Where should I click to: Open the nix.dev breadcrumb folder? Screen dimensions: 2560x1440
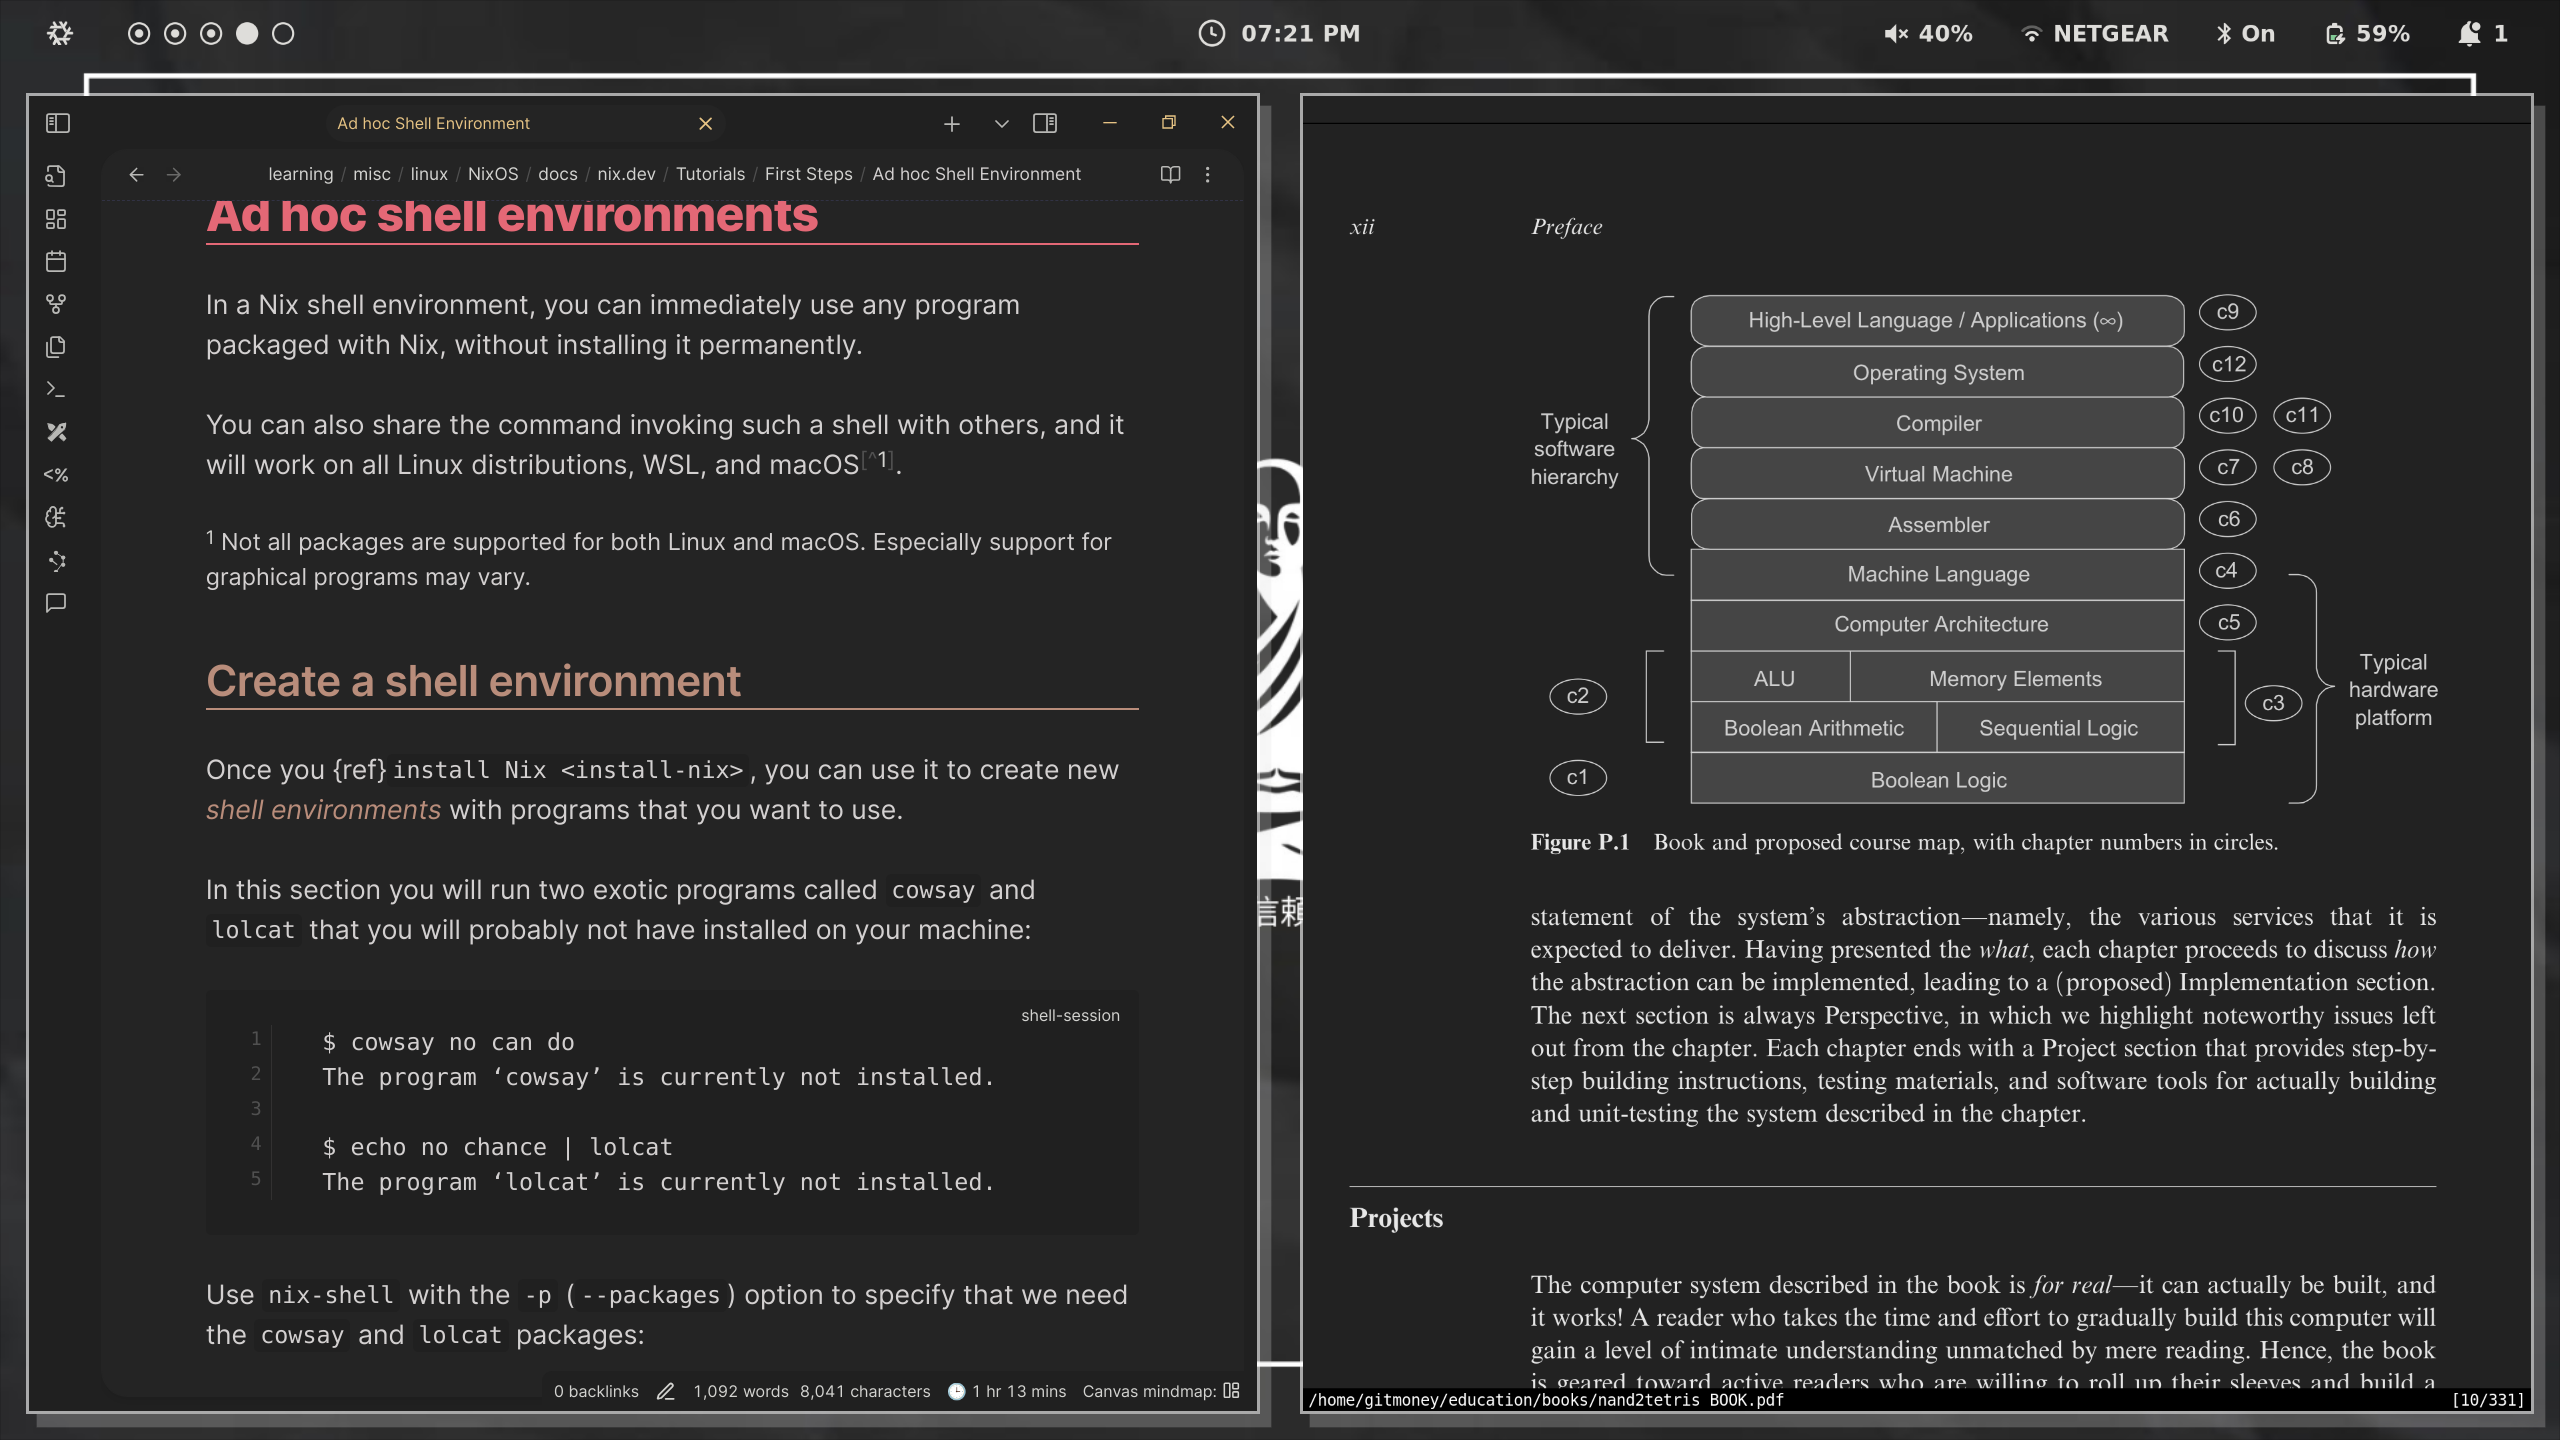(x=626, y=174)
